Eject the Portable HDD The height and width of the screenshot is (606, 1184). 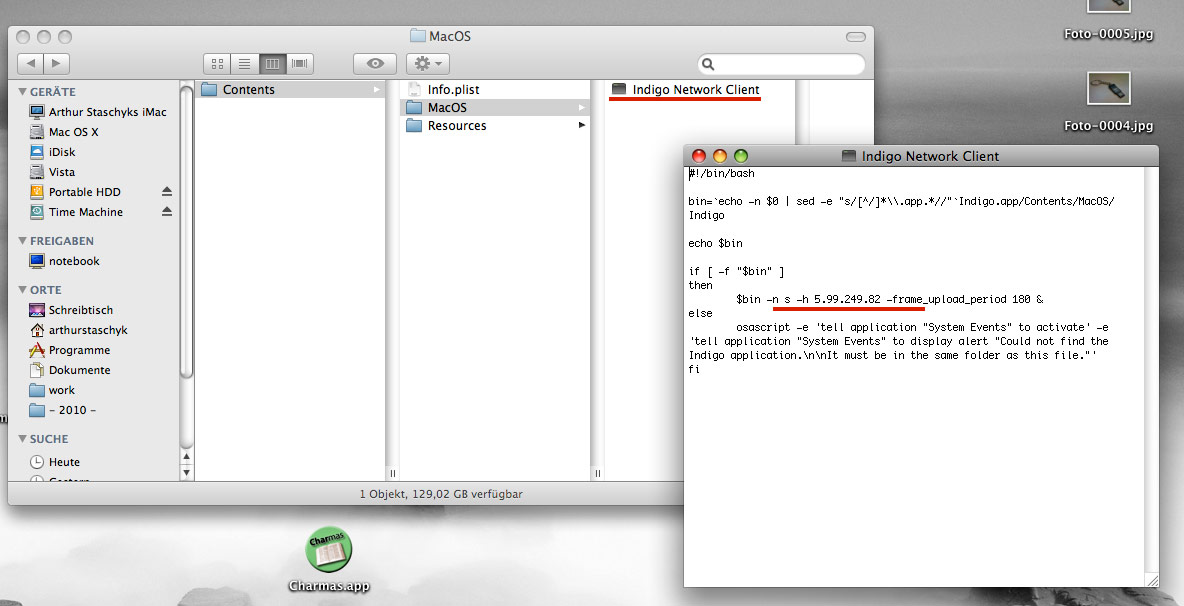[167, 192]
